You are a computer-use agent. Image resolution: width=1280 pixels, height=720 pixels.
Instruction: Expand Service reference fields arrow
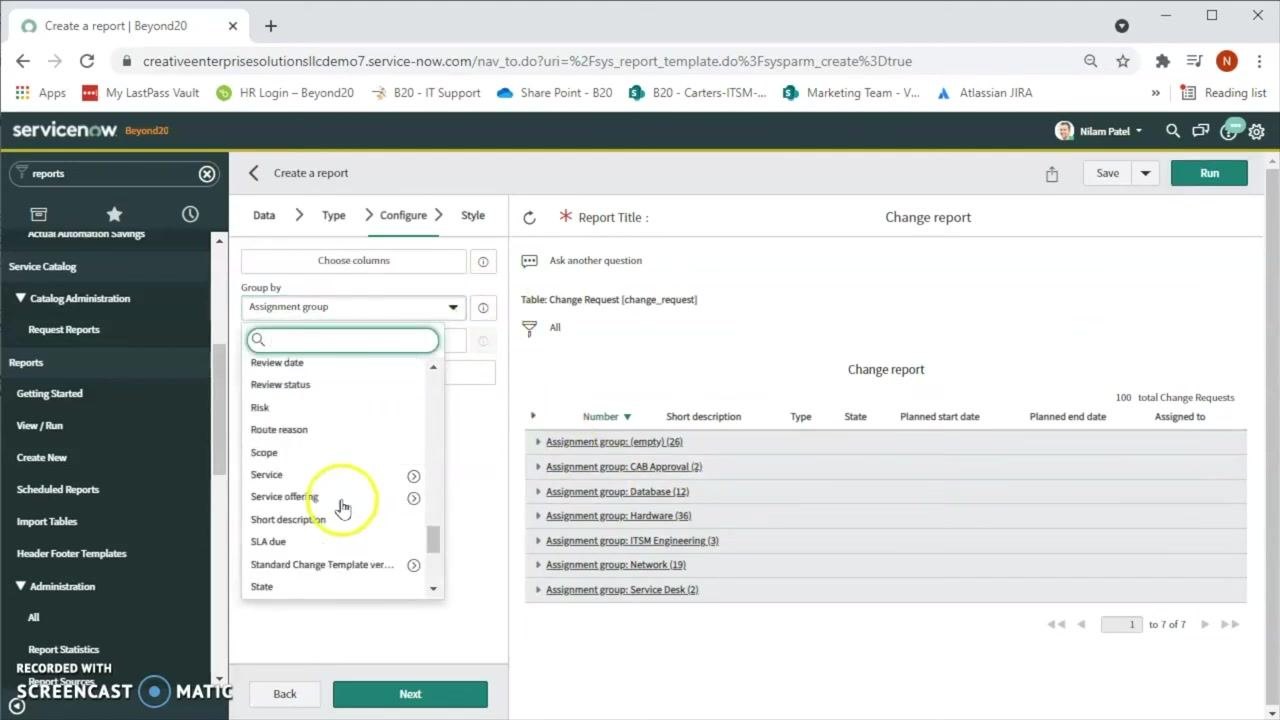pyautogui.click(x=413, y=476)
